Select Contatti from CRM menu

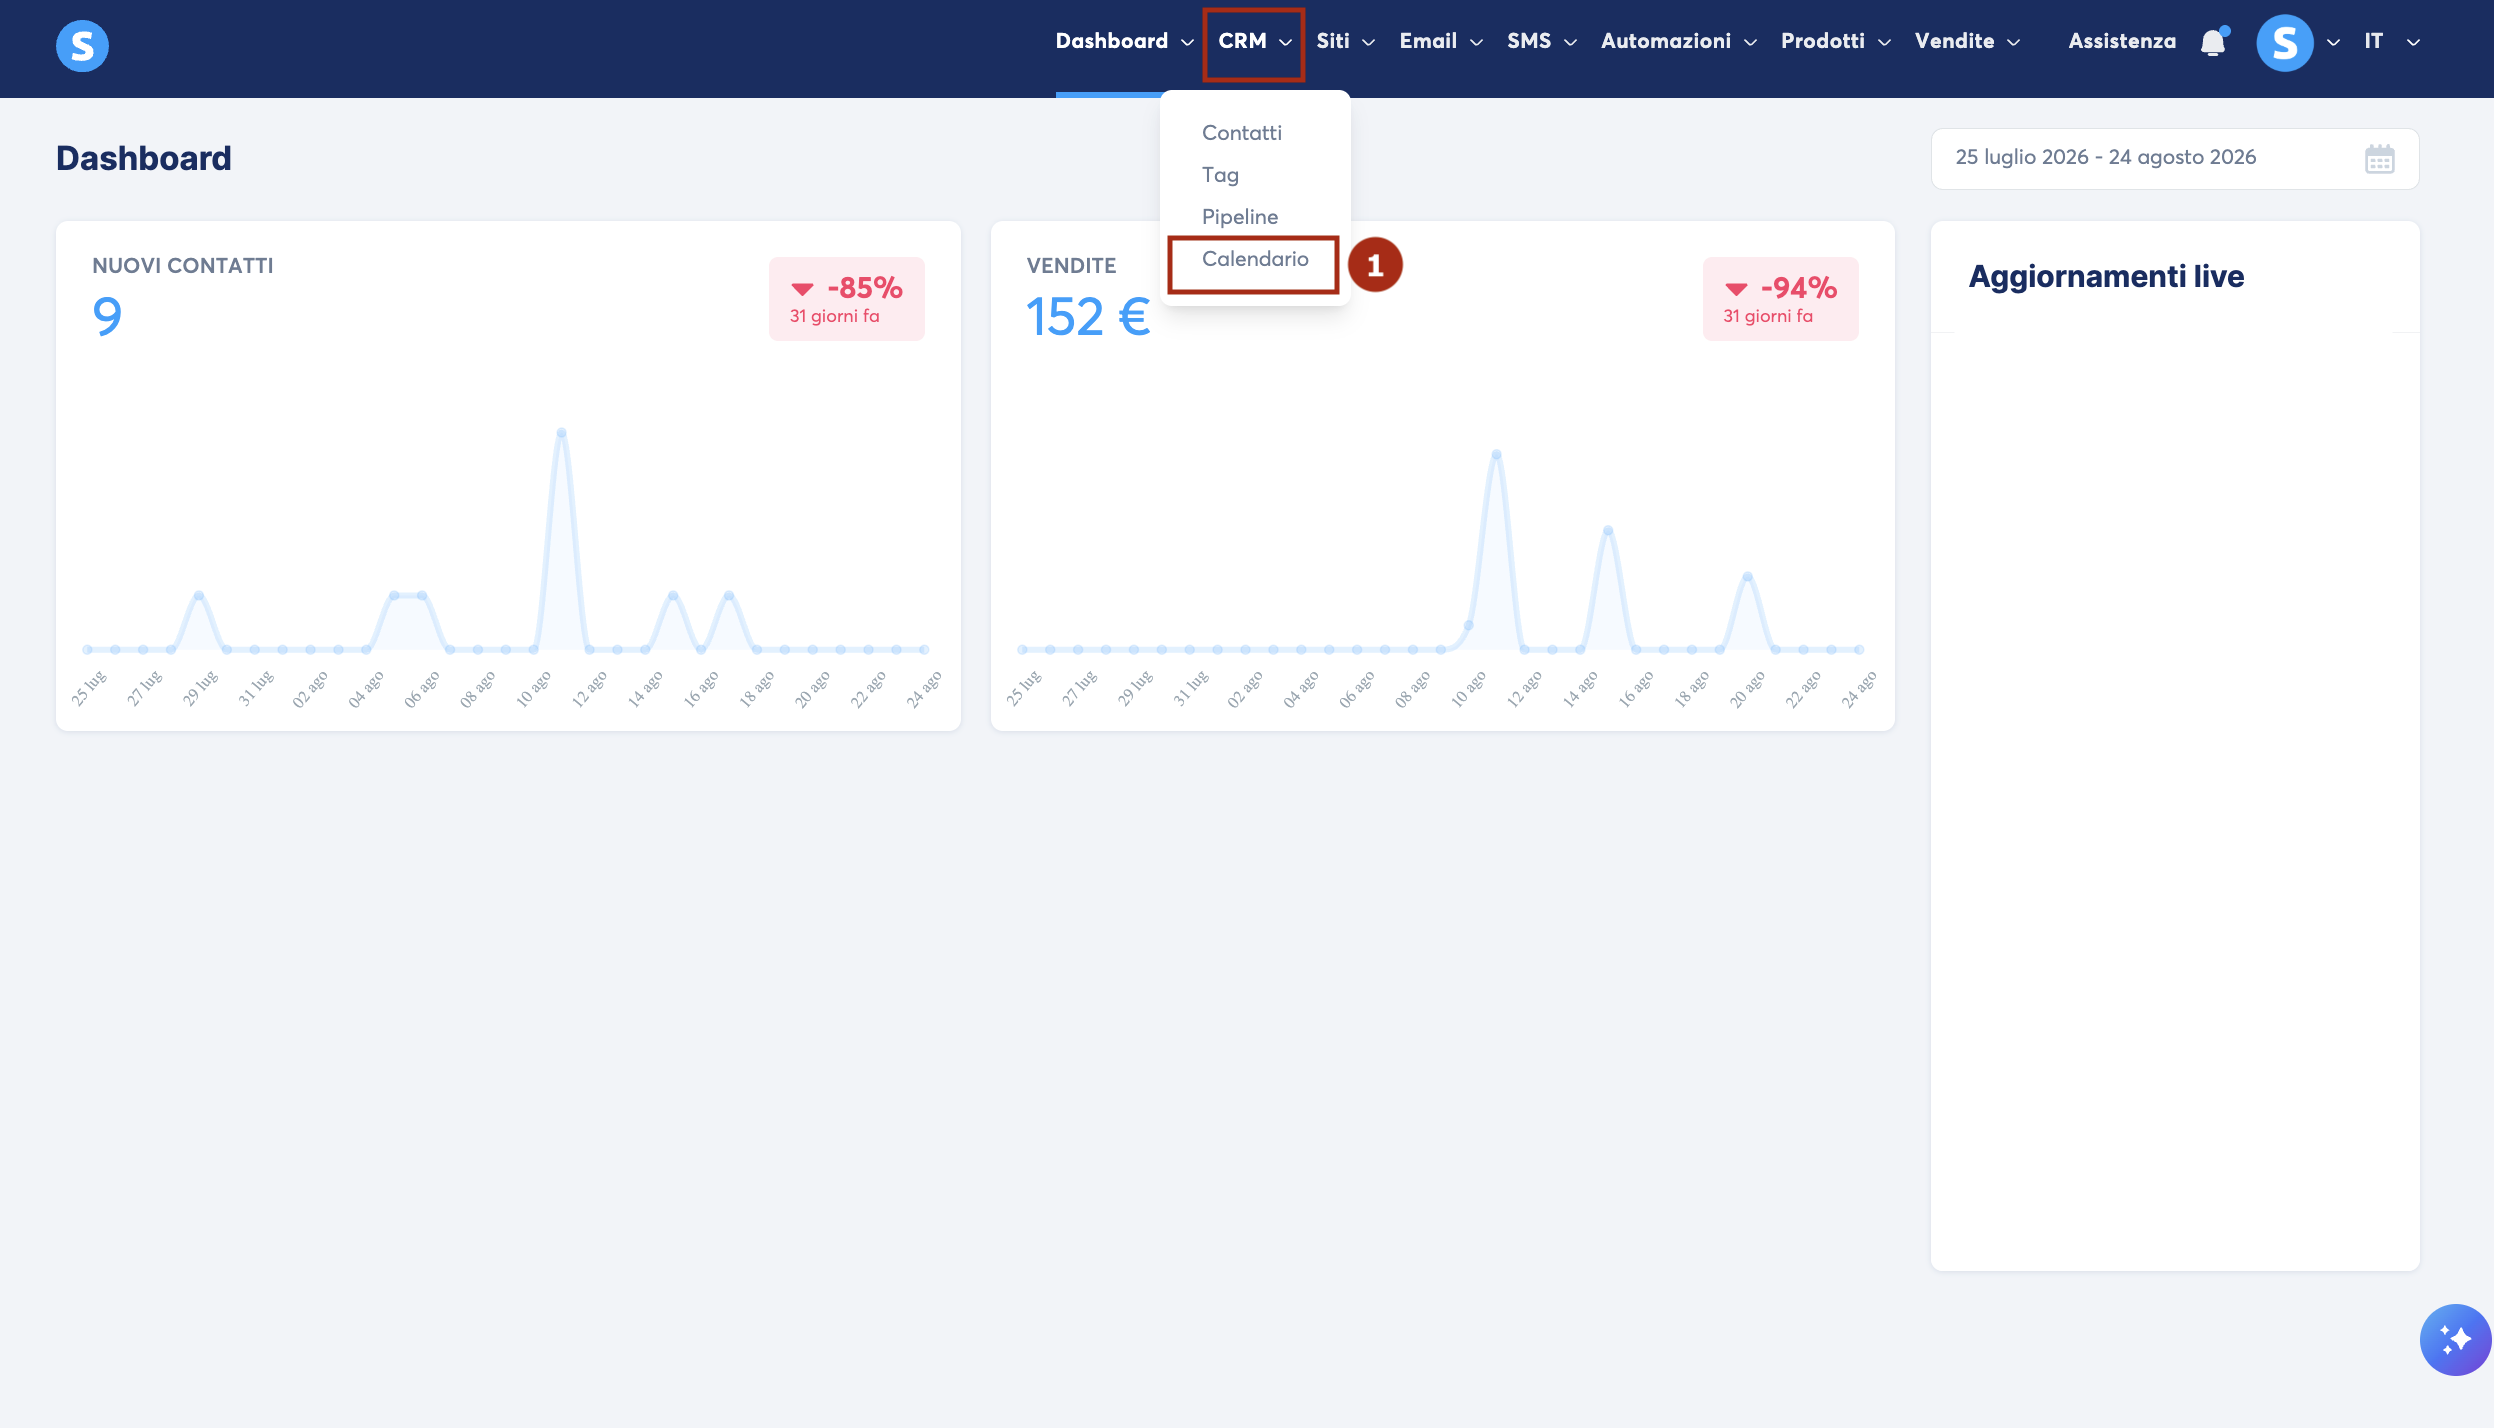pyautogui.click(x=1241, y=133)
